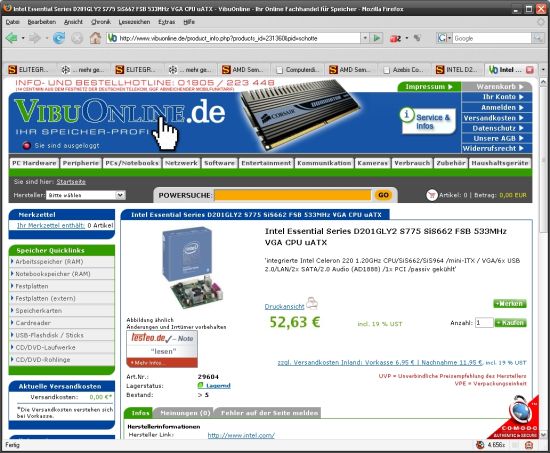
Task: Click in the Powersuche orange search field
Action: pyautogui.click(x=293, y=195)
